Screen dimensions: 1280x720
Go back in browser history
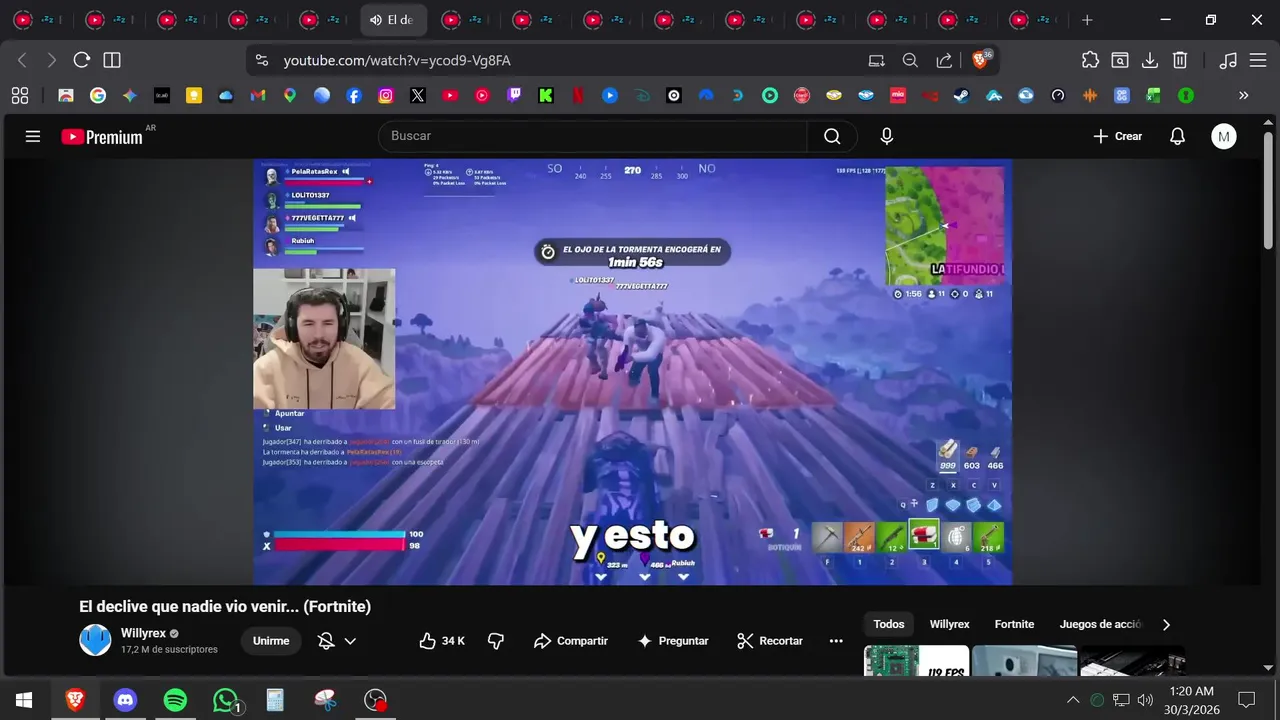click(22, 60)
